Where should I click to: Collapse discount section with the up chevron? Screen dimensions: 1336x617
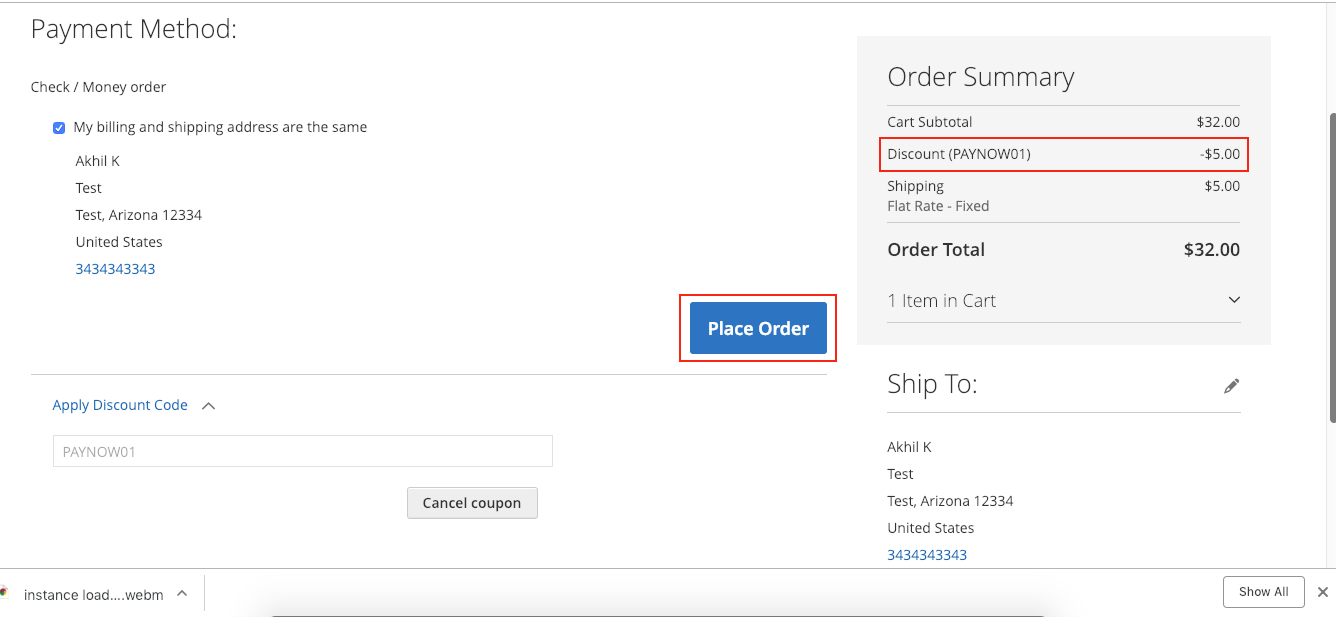tap(209, 406)
